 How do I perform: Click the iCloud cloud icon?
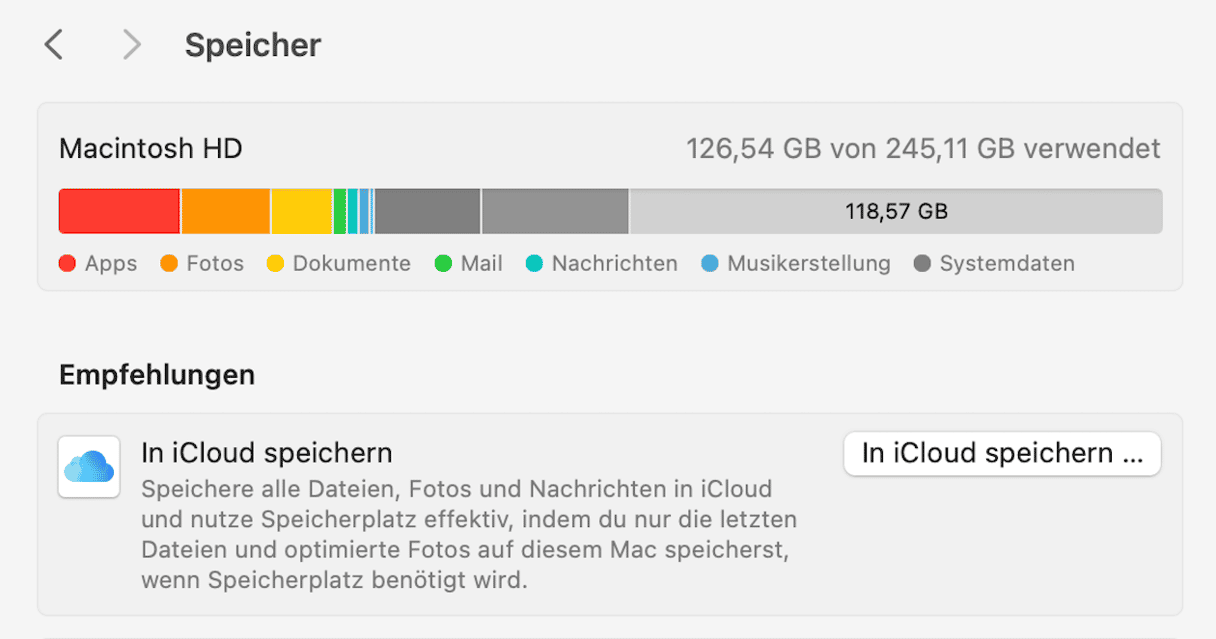[x=89, y=466]
